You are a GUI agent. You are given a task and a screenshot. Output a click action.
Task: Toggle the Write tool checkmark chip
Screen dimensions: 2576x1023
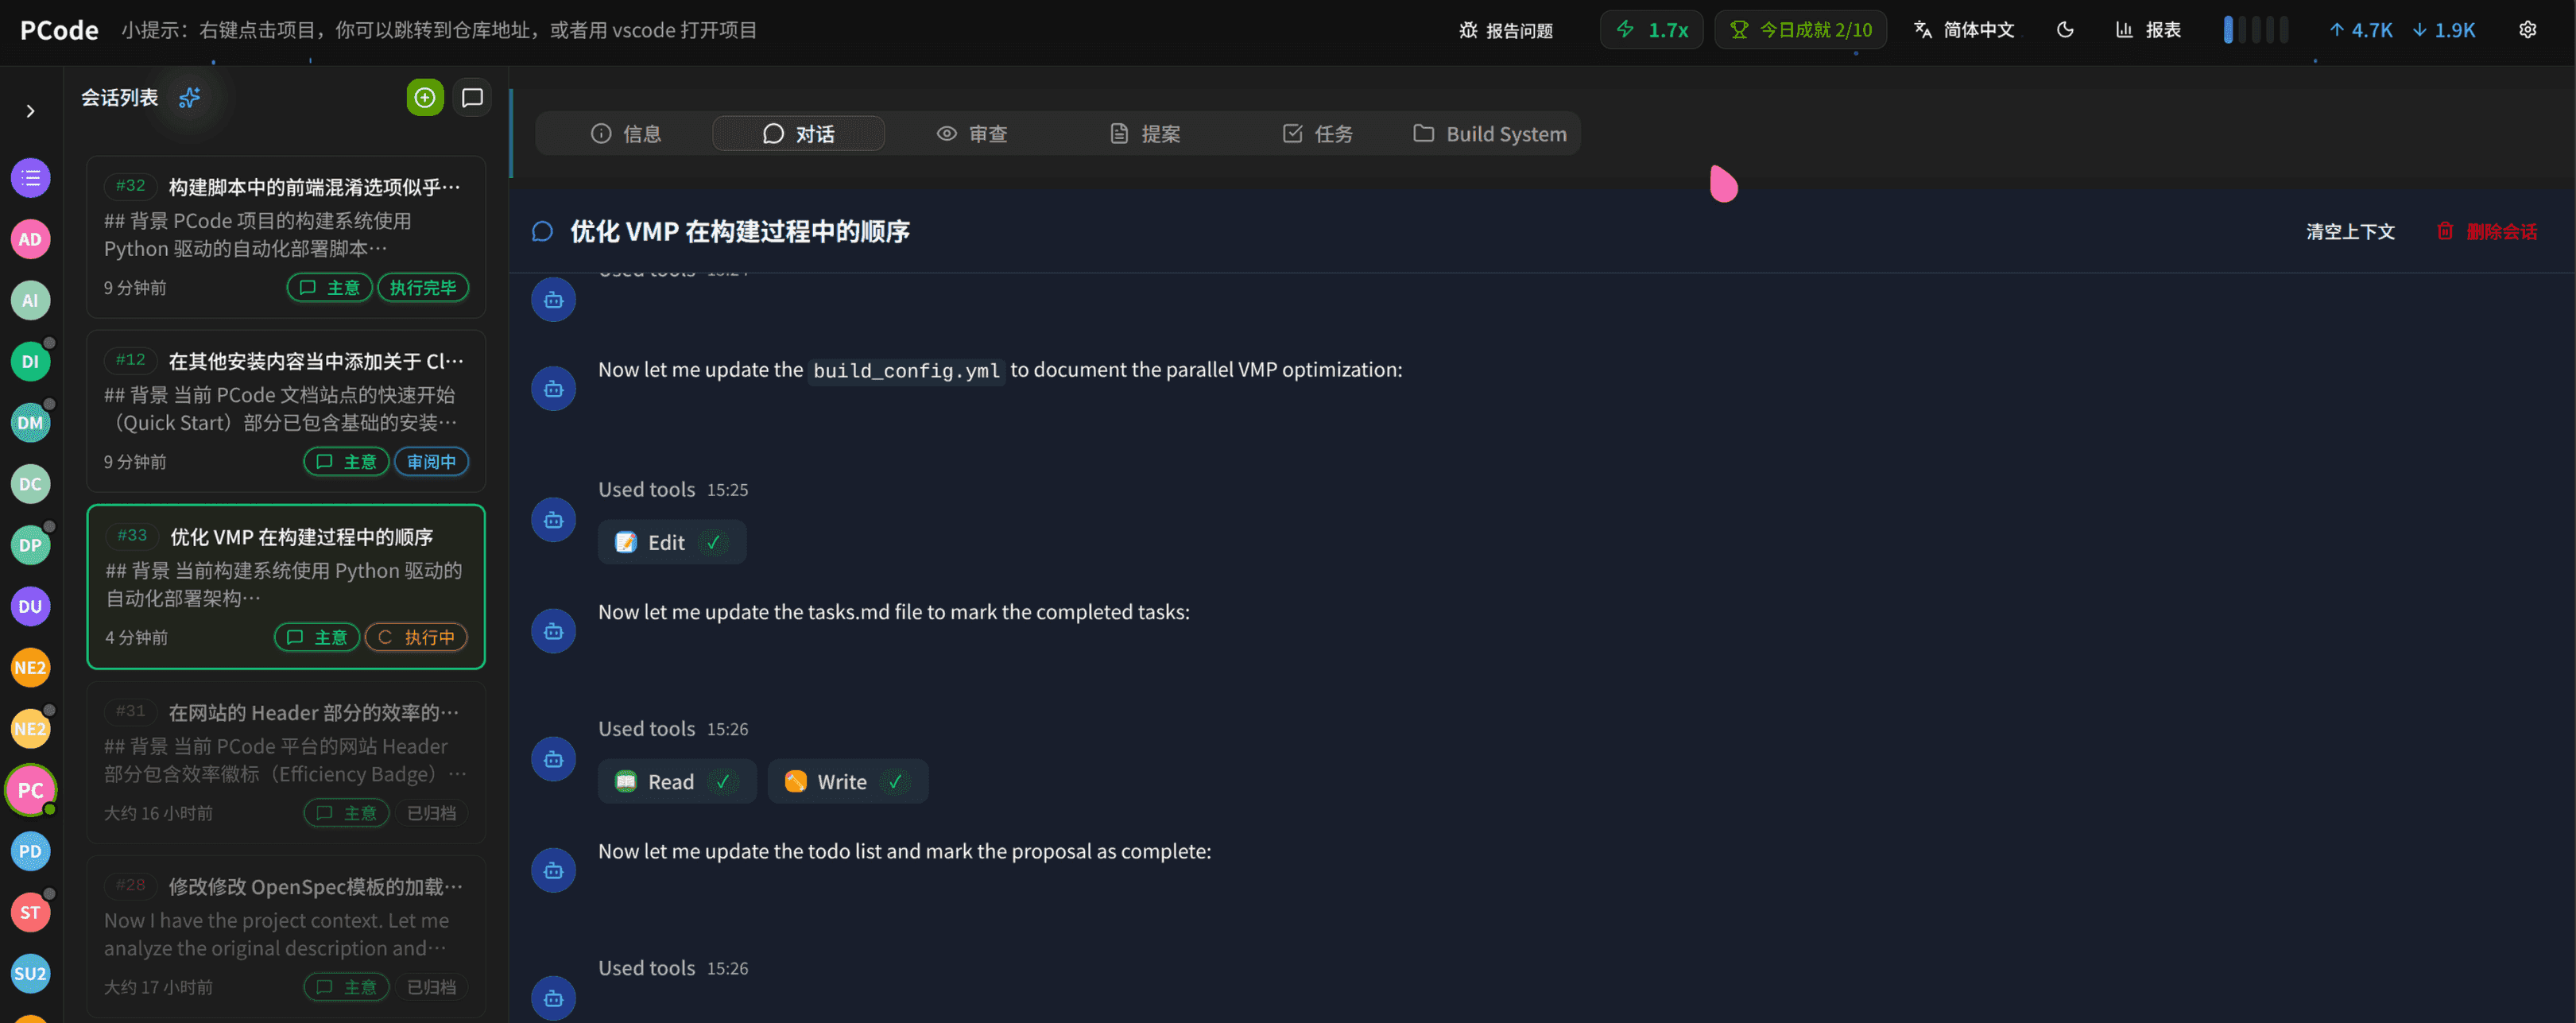pyautogui.click(x=847, y=781)
